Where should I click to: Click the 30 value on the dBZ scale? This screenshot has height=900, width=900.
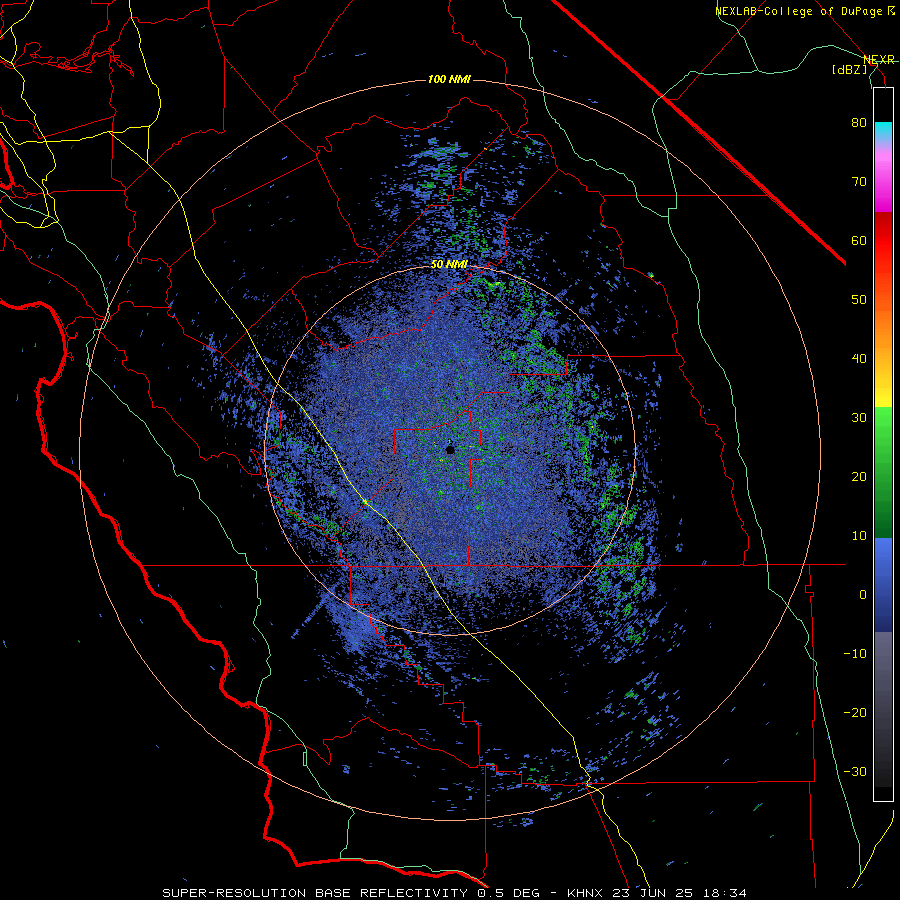click(x=859, y=418)
